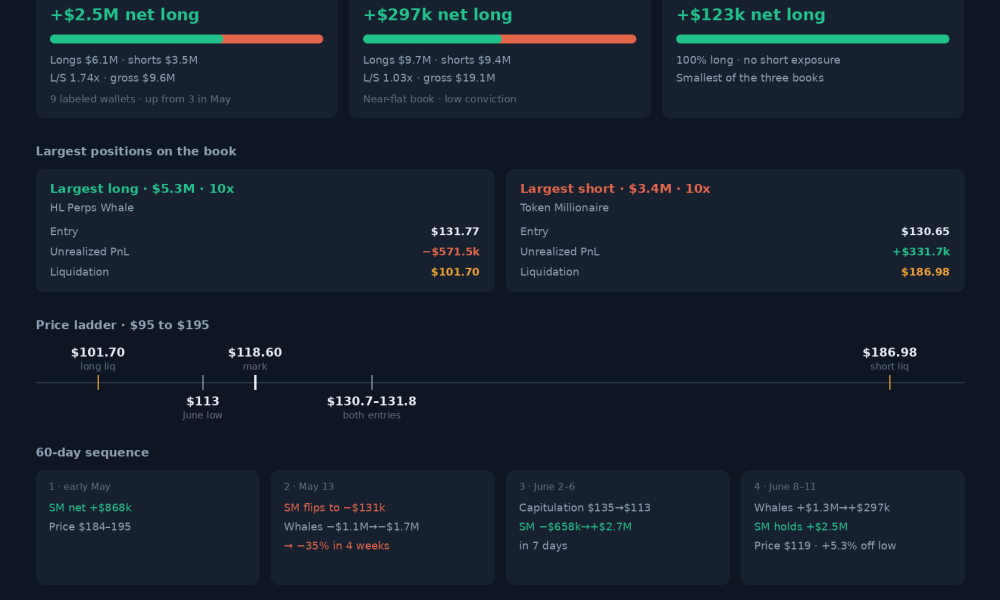Click 'SM holds +$2.5M' text

pos(801,527)
